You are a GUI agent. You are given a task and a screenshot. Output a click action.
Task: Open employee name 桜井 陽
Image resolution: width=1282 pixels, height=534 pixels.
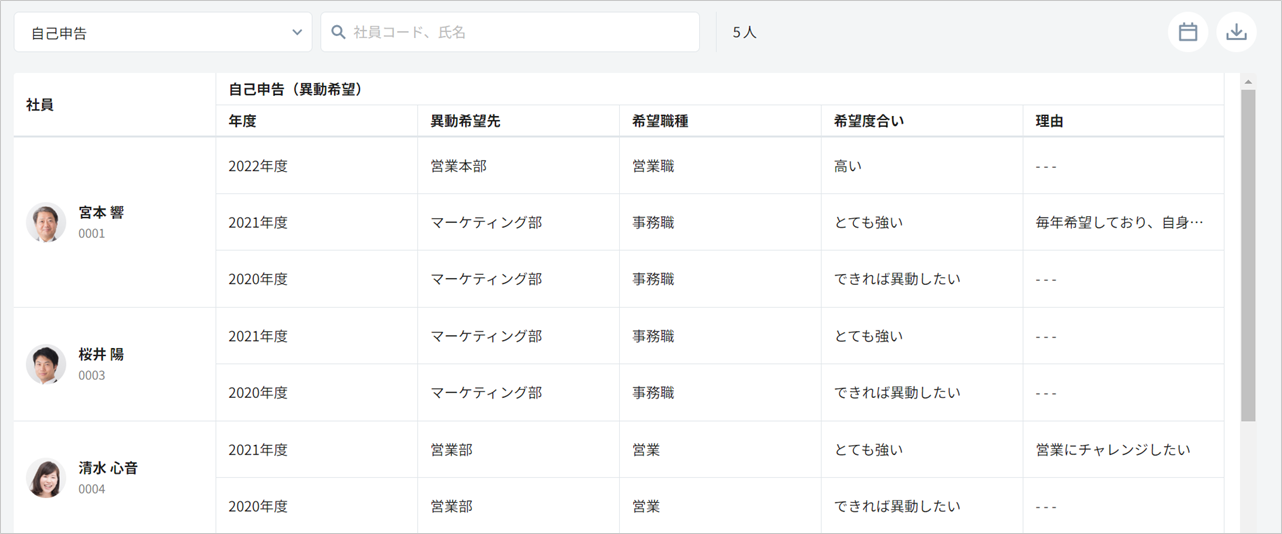pyautogui.click(x=101, y=355)
